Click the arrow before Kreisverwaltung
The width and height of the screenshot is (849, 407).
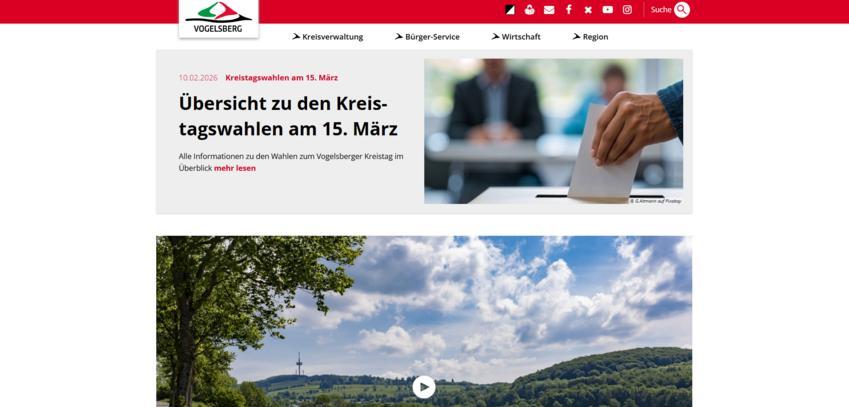[296, 36]
